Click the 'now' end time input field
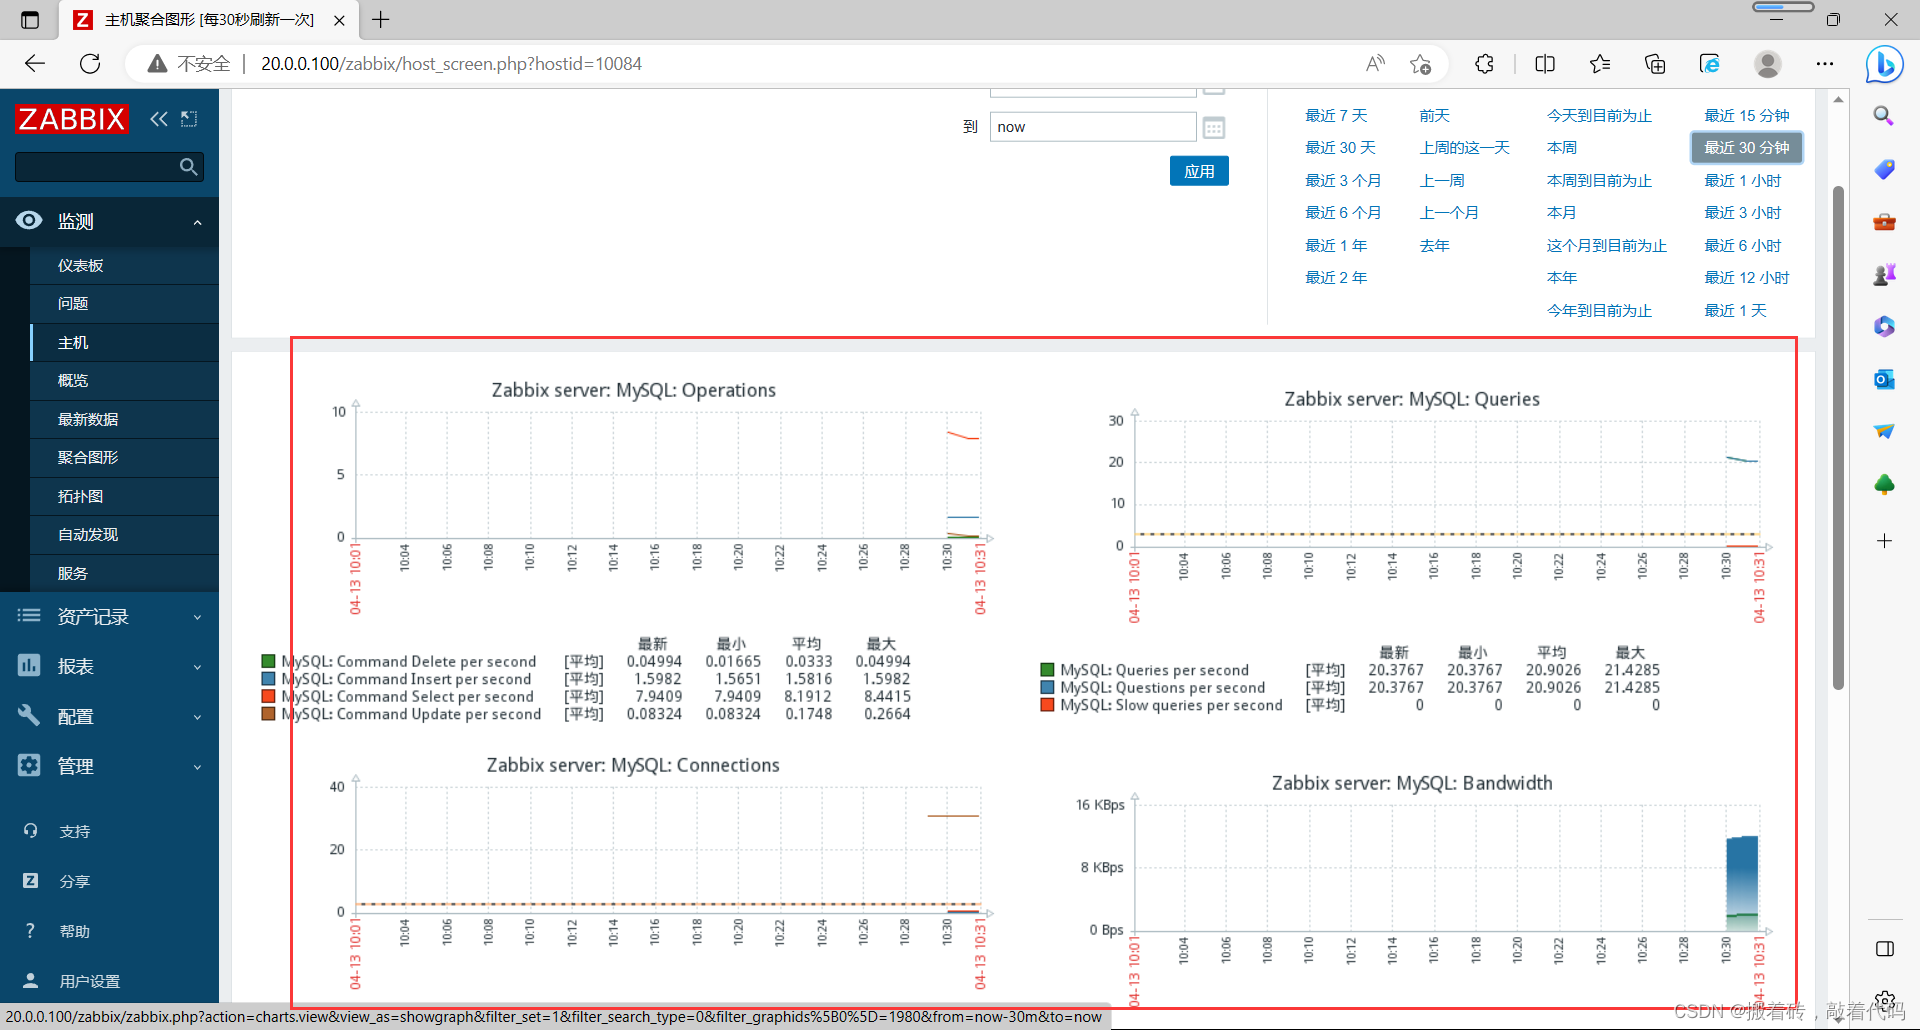 tap(1093, 127)
